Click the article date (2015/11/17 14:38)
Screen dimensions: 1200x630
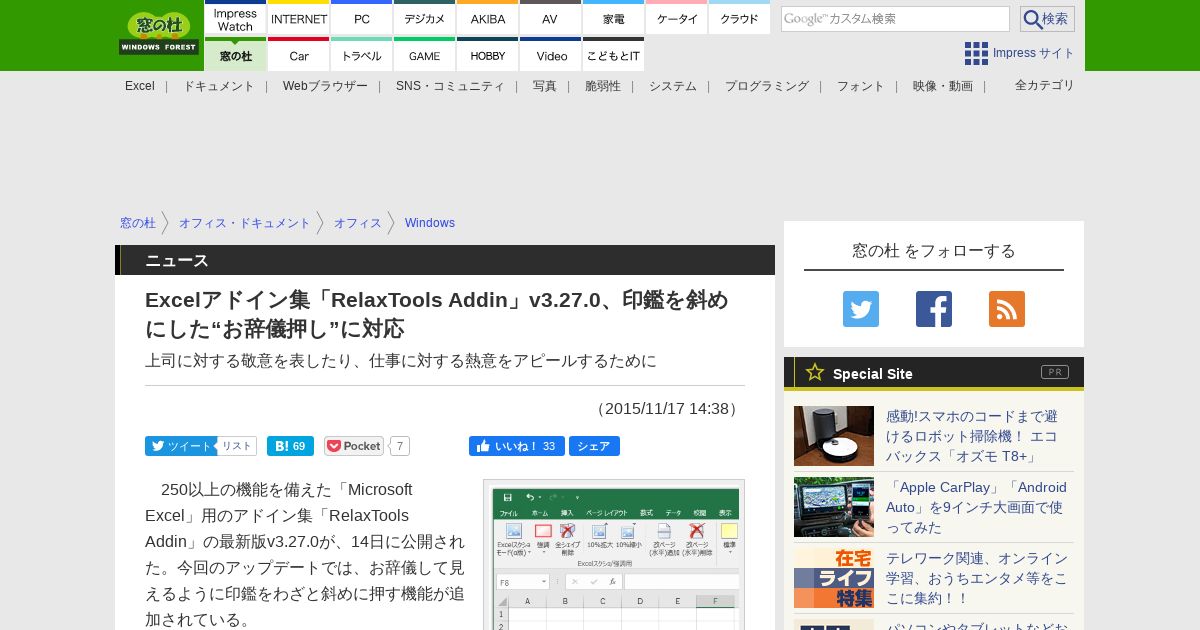tap(667, 408)
